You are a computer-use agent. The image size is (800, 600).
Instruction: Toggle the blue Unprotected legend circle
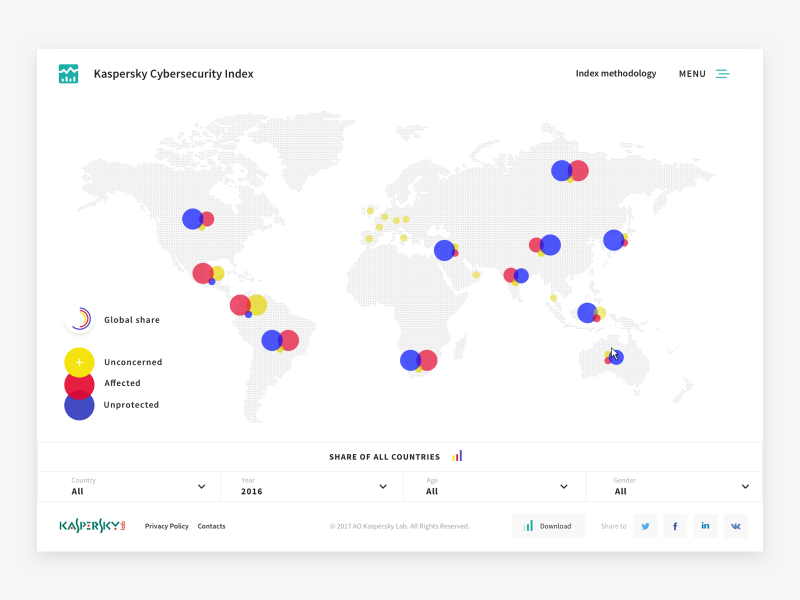[x=79, y=406]
